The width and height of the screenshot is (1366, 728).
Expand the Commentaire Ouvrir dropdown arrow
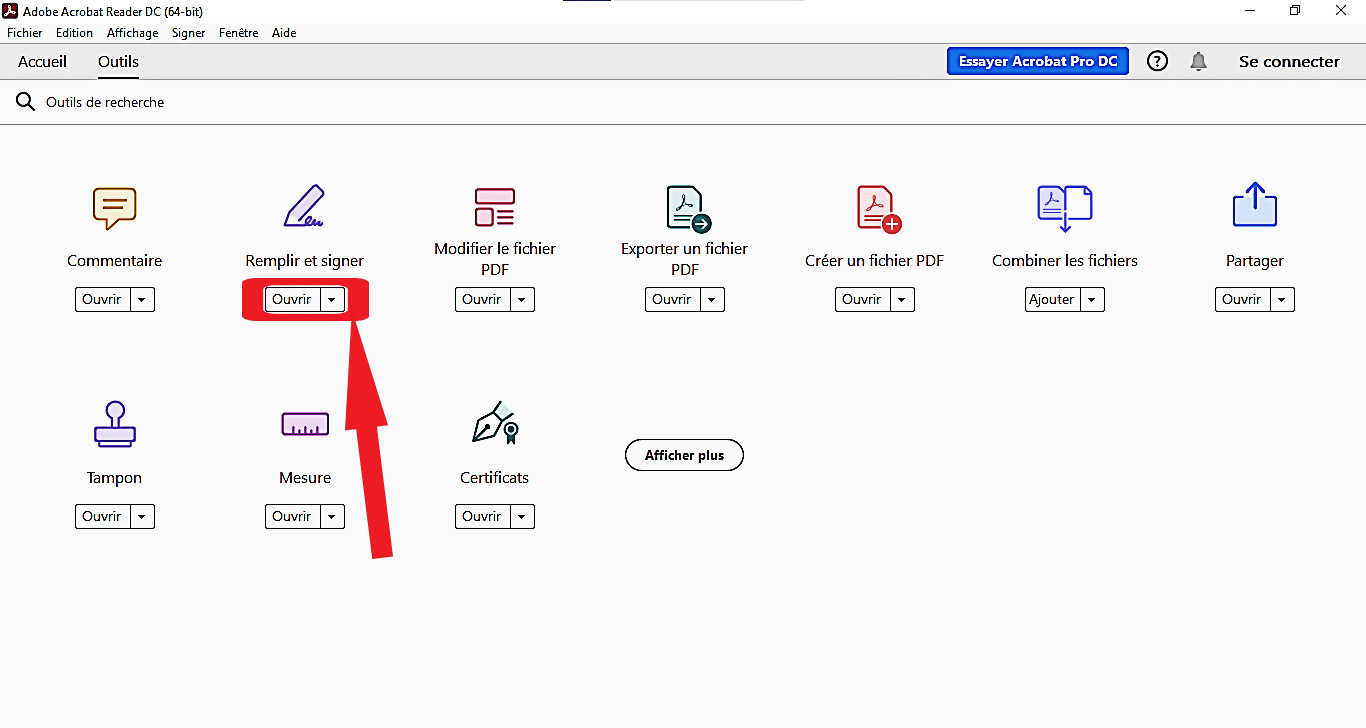click(142, 299)
